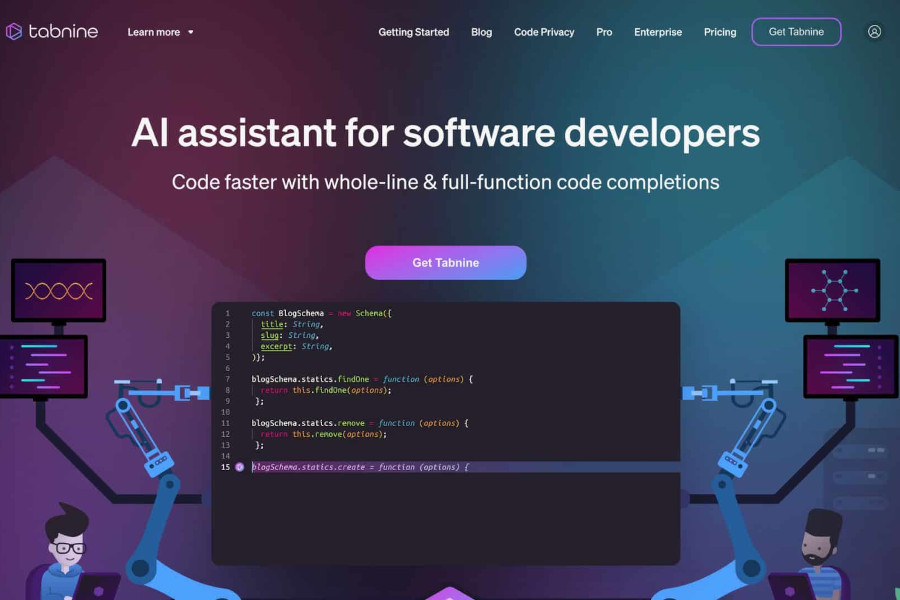Click the 'return this.findOne(options);' line
This screenshot has height=600, width=900.
click(325, 390)
